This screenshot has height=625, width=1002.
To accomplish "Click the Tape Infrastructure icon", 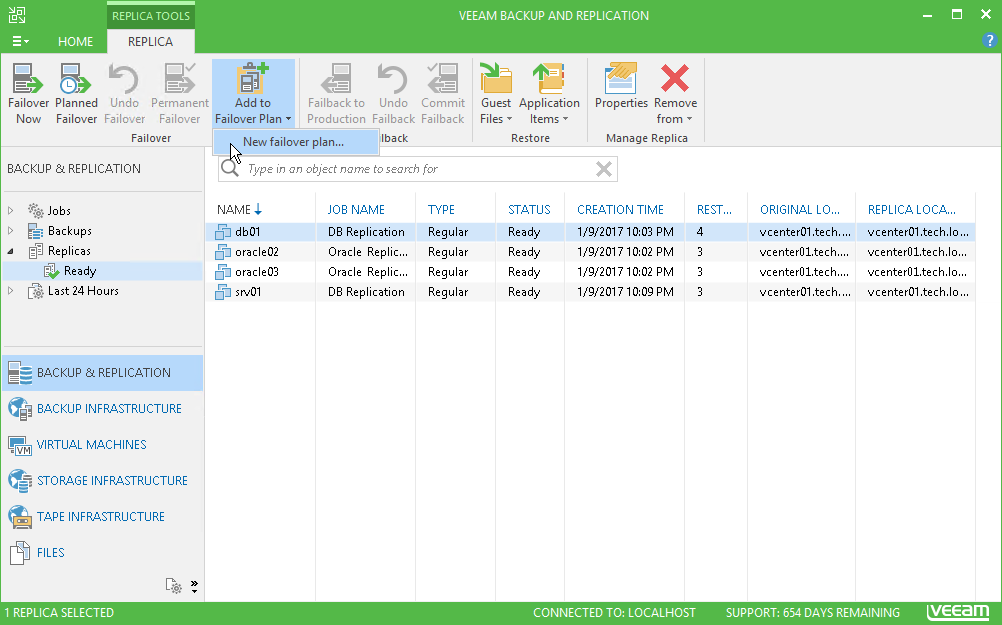I will coord(20,516).
